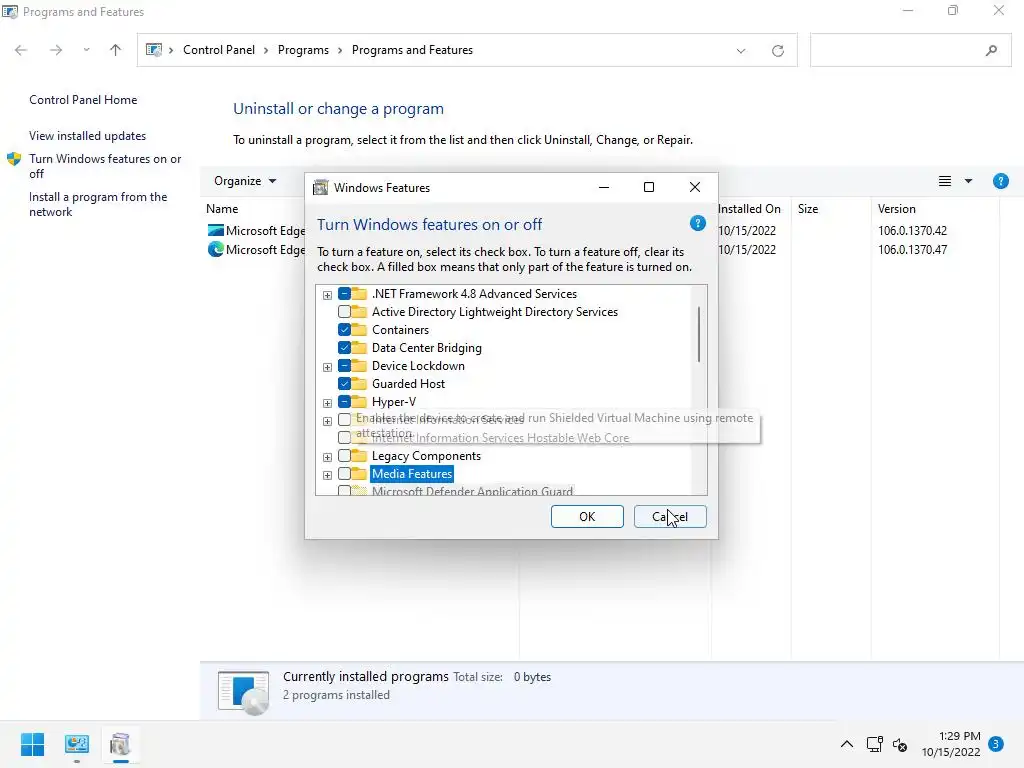Click Control Panel breadcrumb
Image resolution: width=1024 pixels, height=768 pixels.
pyautogui.click(x=219, y=50)
